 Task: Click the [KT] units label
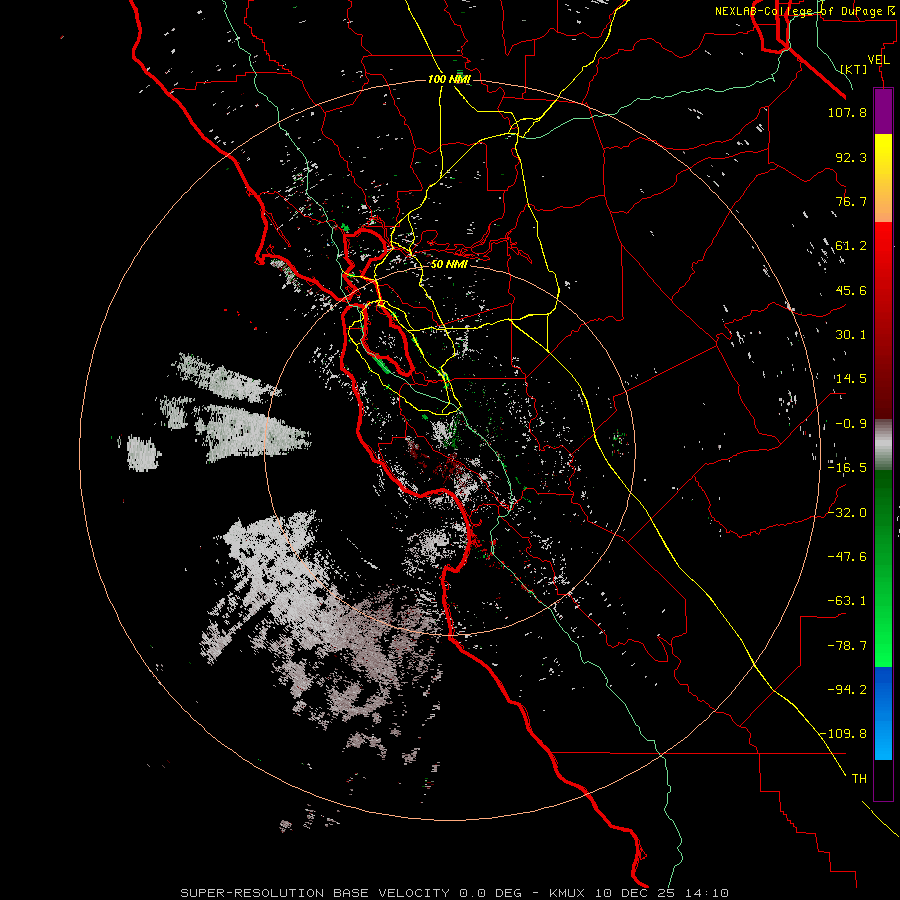click(x=854, y=69)
